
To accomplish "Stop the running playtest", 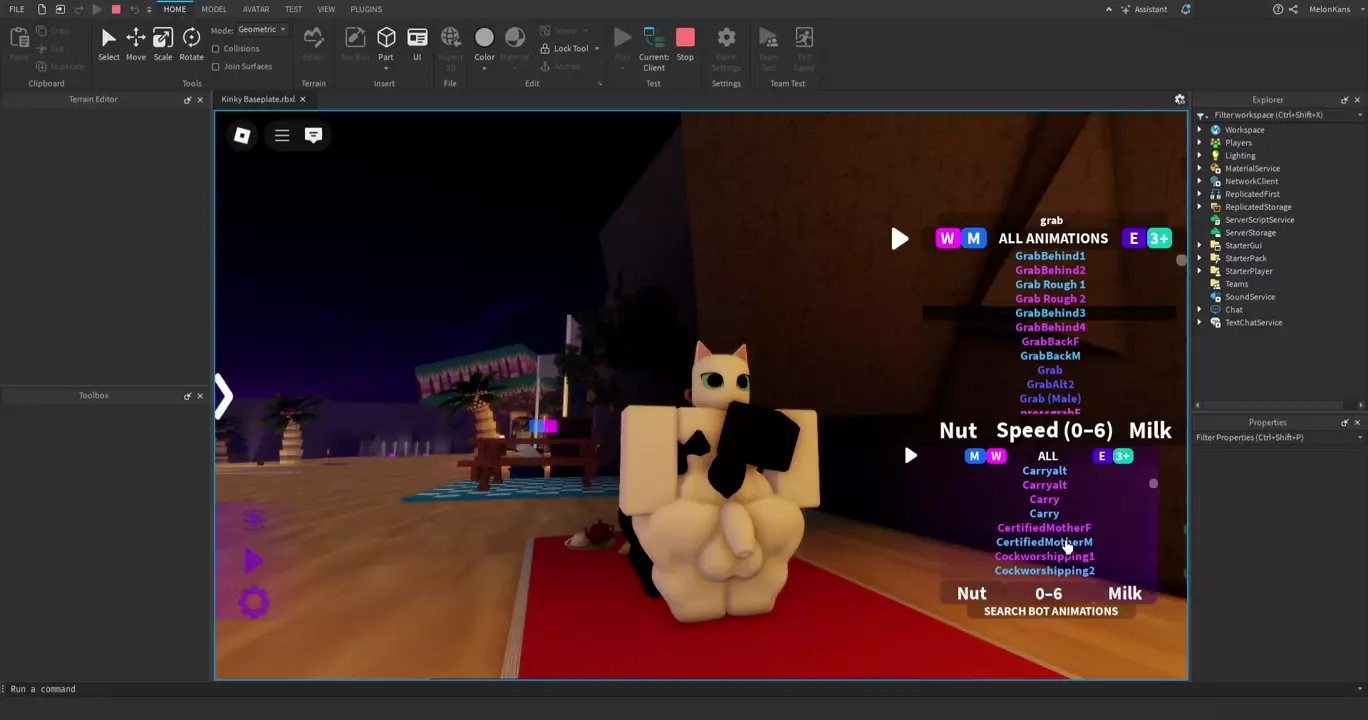I will (x=685, y=42).
